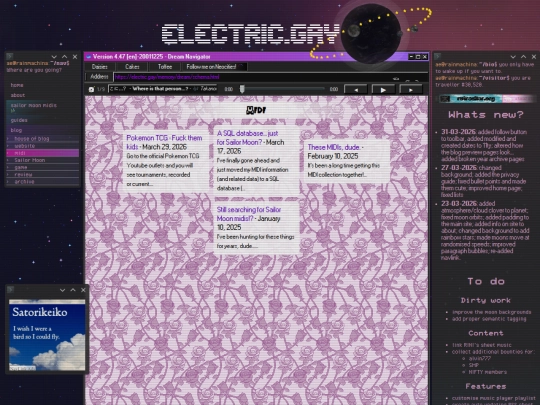Expand the Satorikeiko panel with its up chevron

(73, 290)
